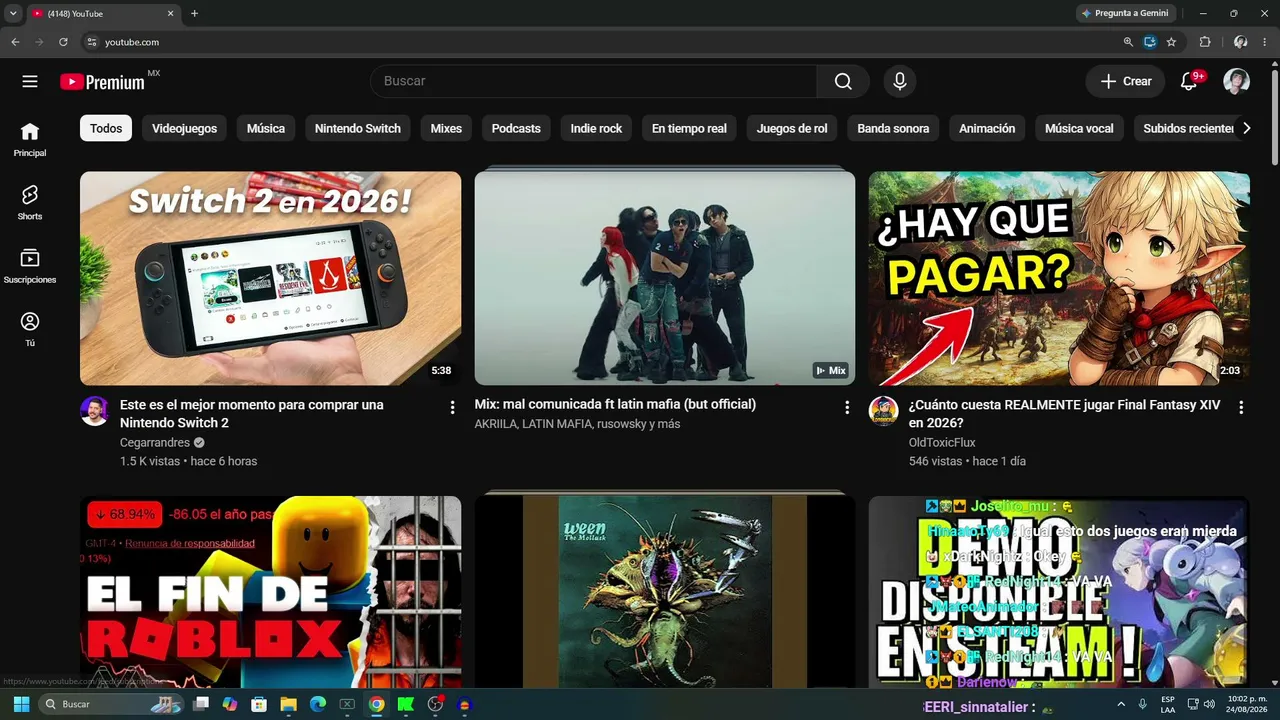Screen dimensions: 1280x720
Task: Show more category chips with the arrow
Action: pyautogui.click(x=1246, y=128)
